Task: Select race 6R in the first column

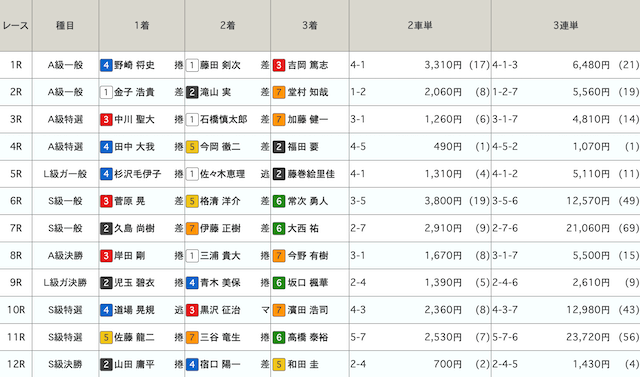Action: (x=16, y=201)
